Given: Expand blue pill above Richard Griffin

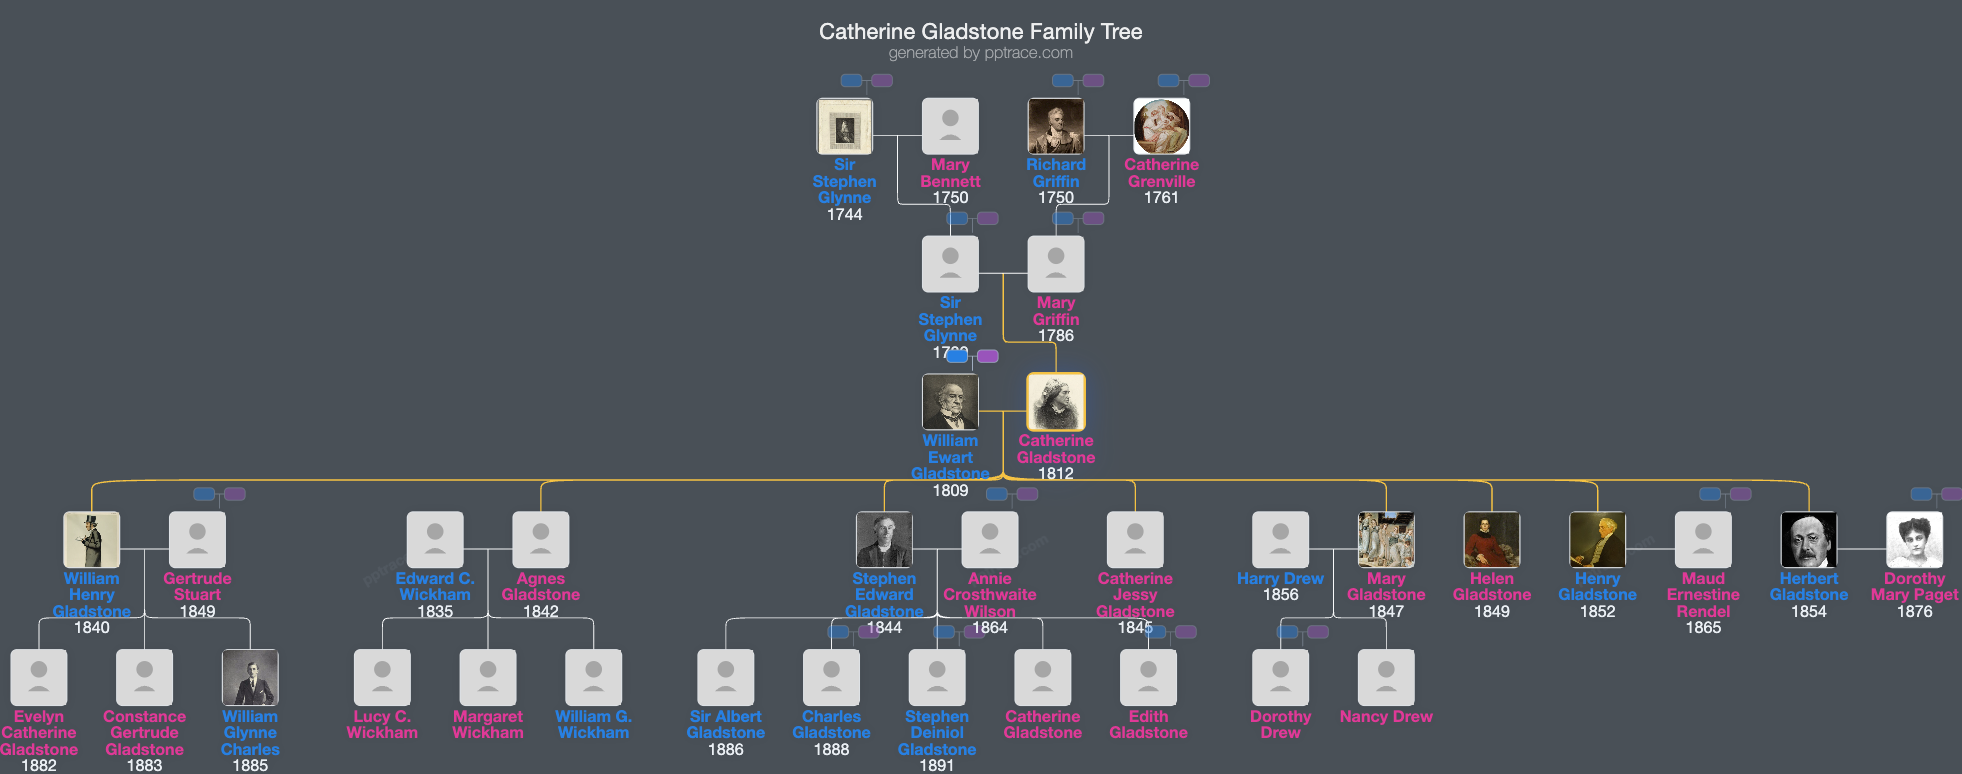Looking at the screenshot, I should (x=1063, y=80).
